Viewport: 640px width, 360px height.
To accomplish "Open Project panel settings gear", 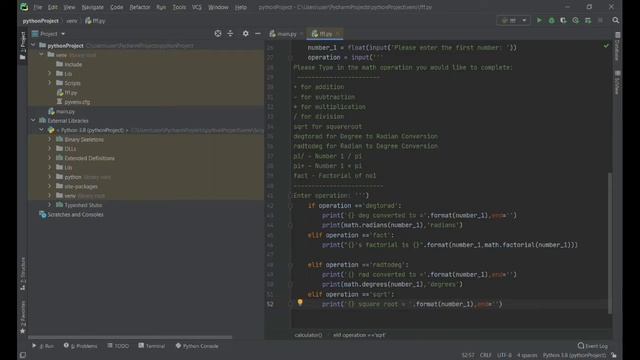I will click(245, 33).
